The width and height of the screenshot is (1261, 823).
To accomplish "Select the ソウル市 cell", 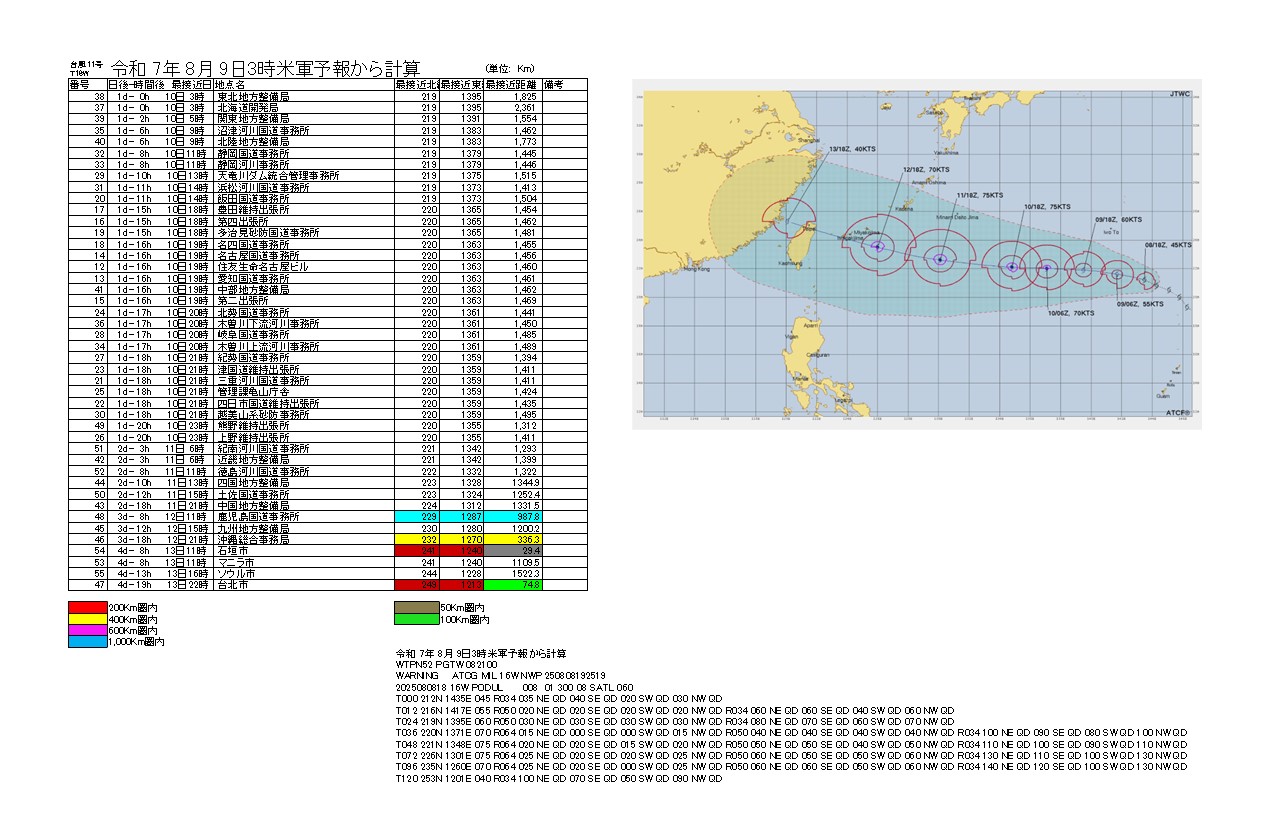I will pyautogui.click(x=304, y=574).
